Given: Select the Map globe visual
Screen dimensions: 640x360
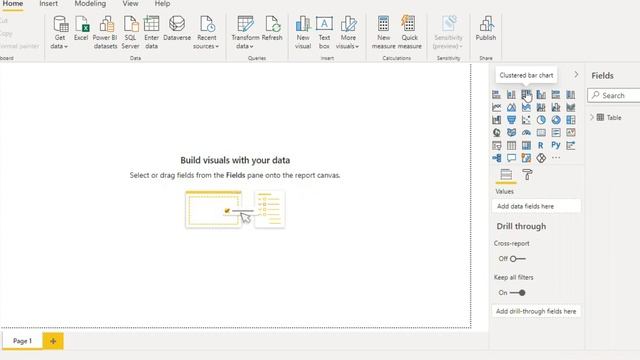Looking at the screenshot, I should (496, 133).
